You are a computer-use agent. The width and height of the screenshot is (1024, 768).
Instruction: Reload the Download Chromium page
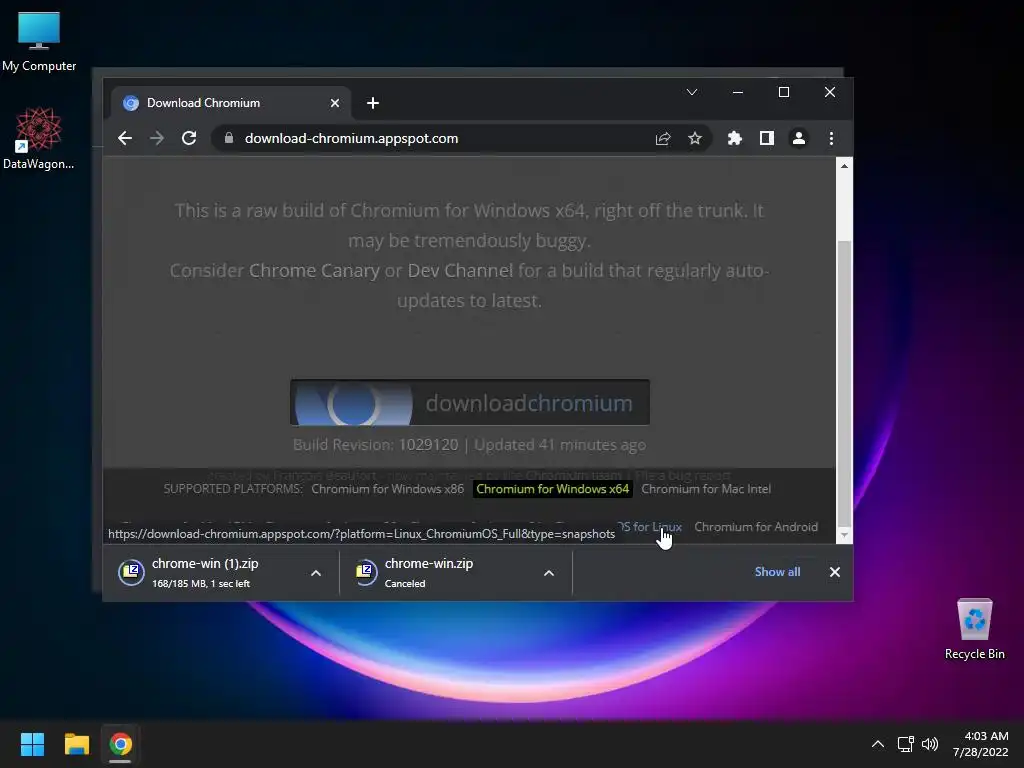[189, 138]
